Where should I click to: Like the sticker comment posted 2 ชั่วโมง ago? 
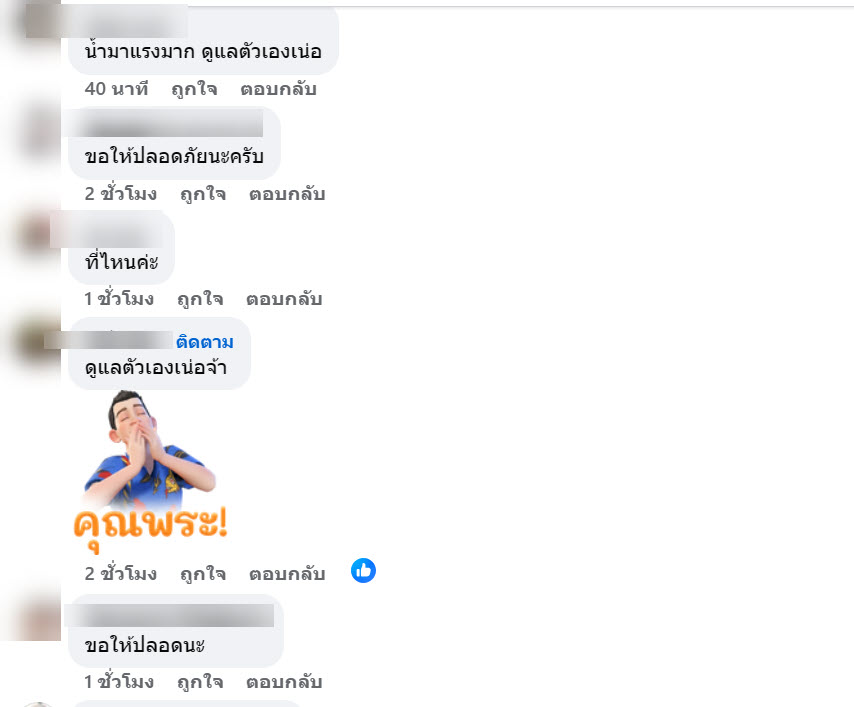(203, 574)
